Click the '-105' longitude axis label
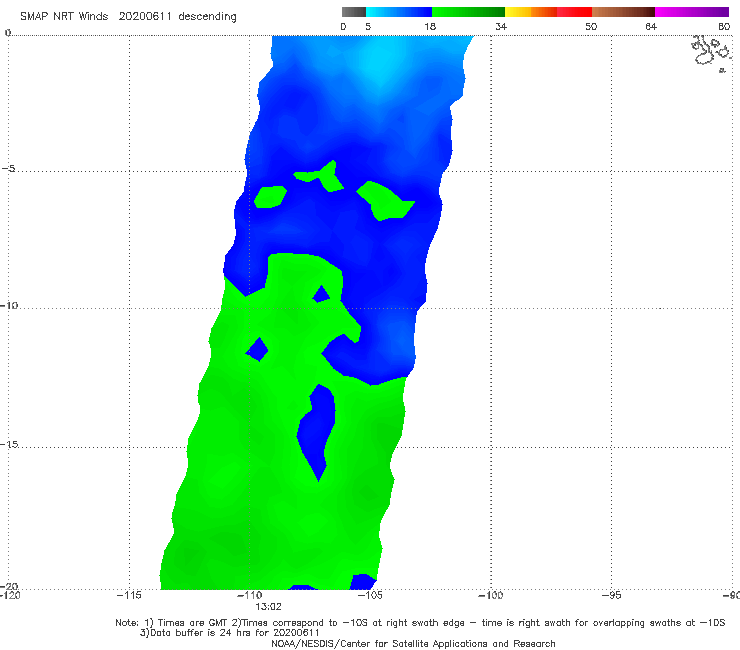 (x=370, y=595)
